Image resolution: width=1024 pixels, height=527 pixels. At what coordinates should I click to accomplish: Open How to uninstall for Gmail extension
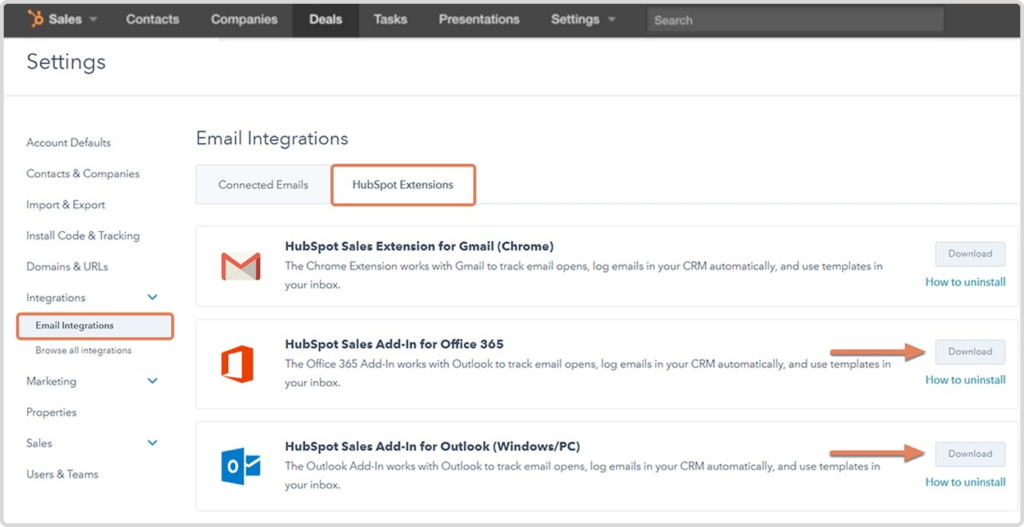(x=965, y=282)
